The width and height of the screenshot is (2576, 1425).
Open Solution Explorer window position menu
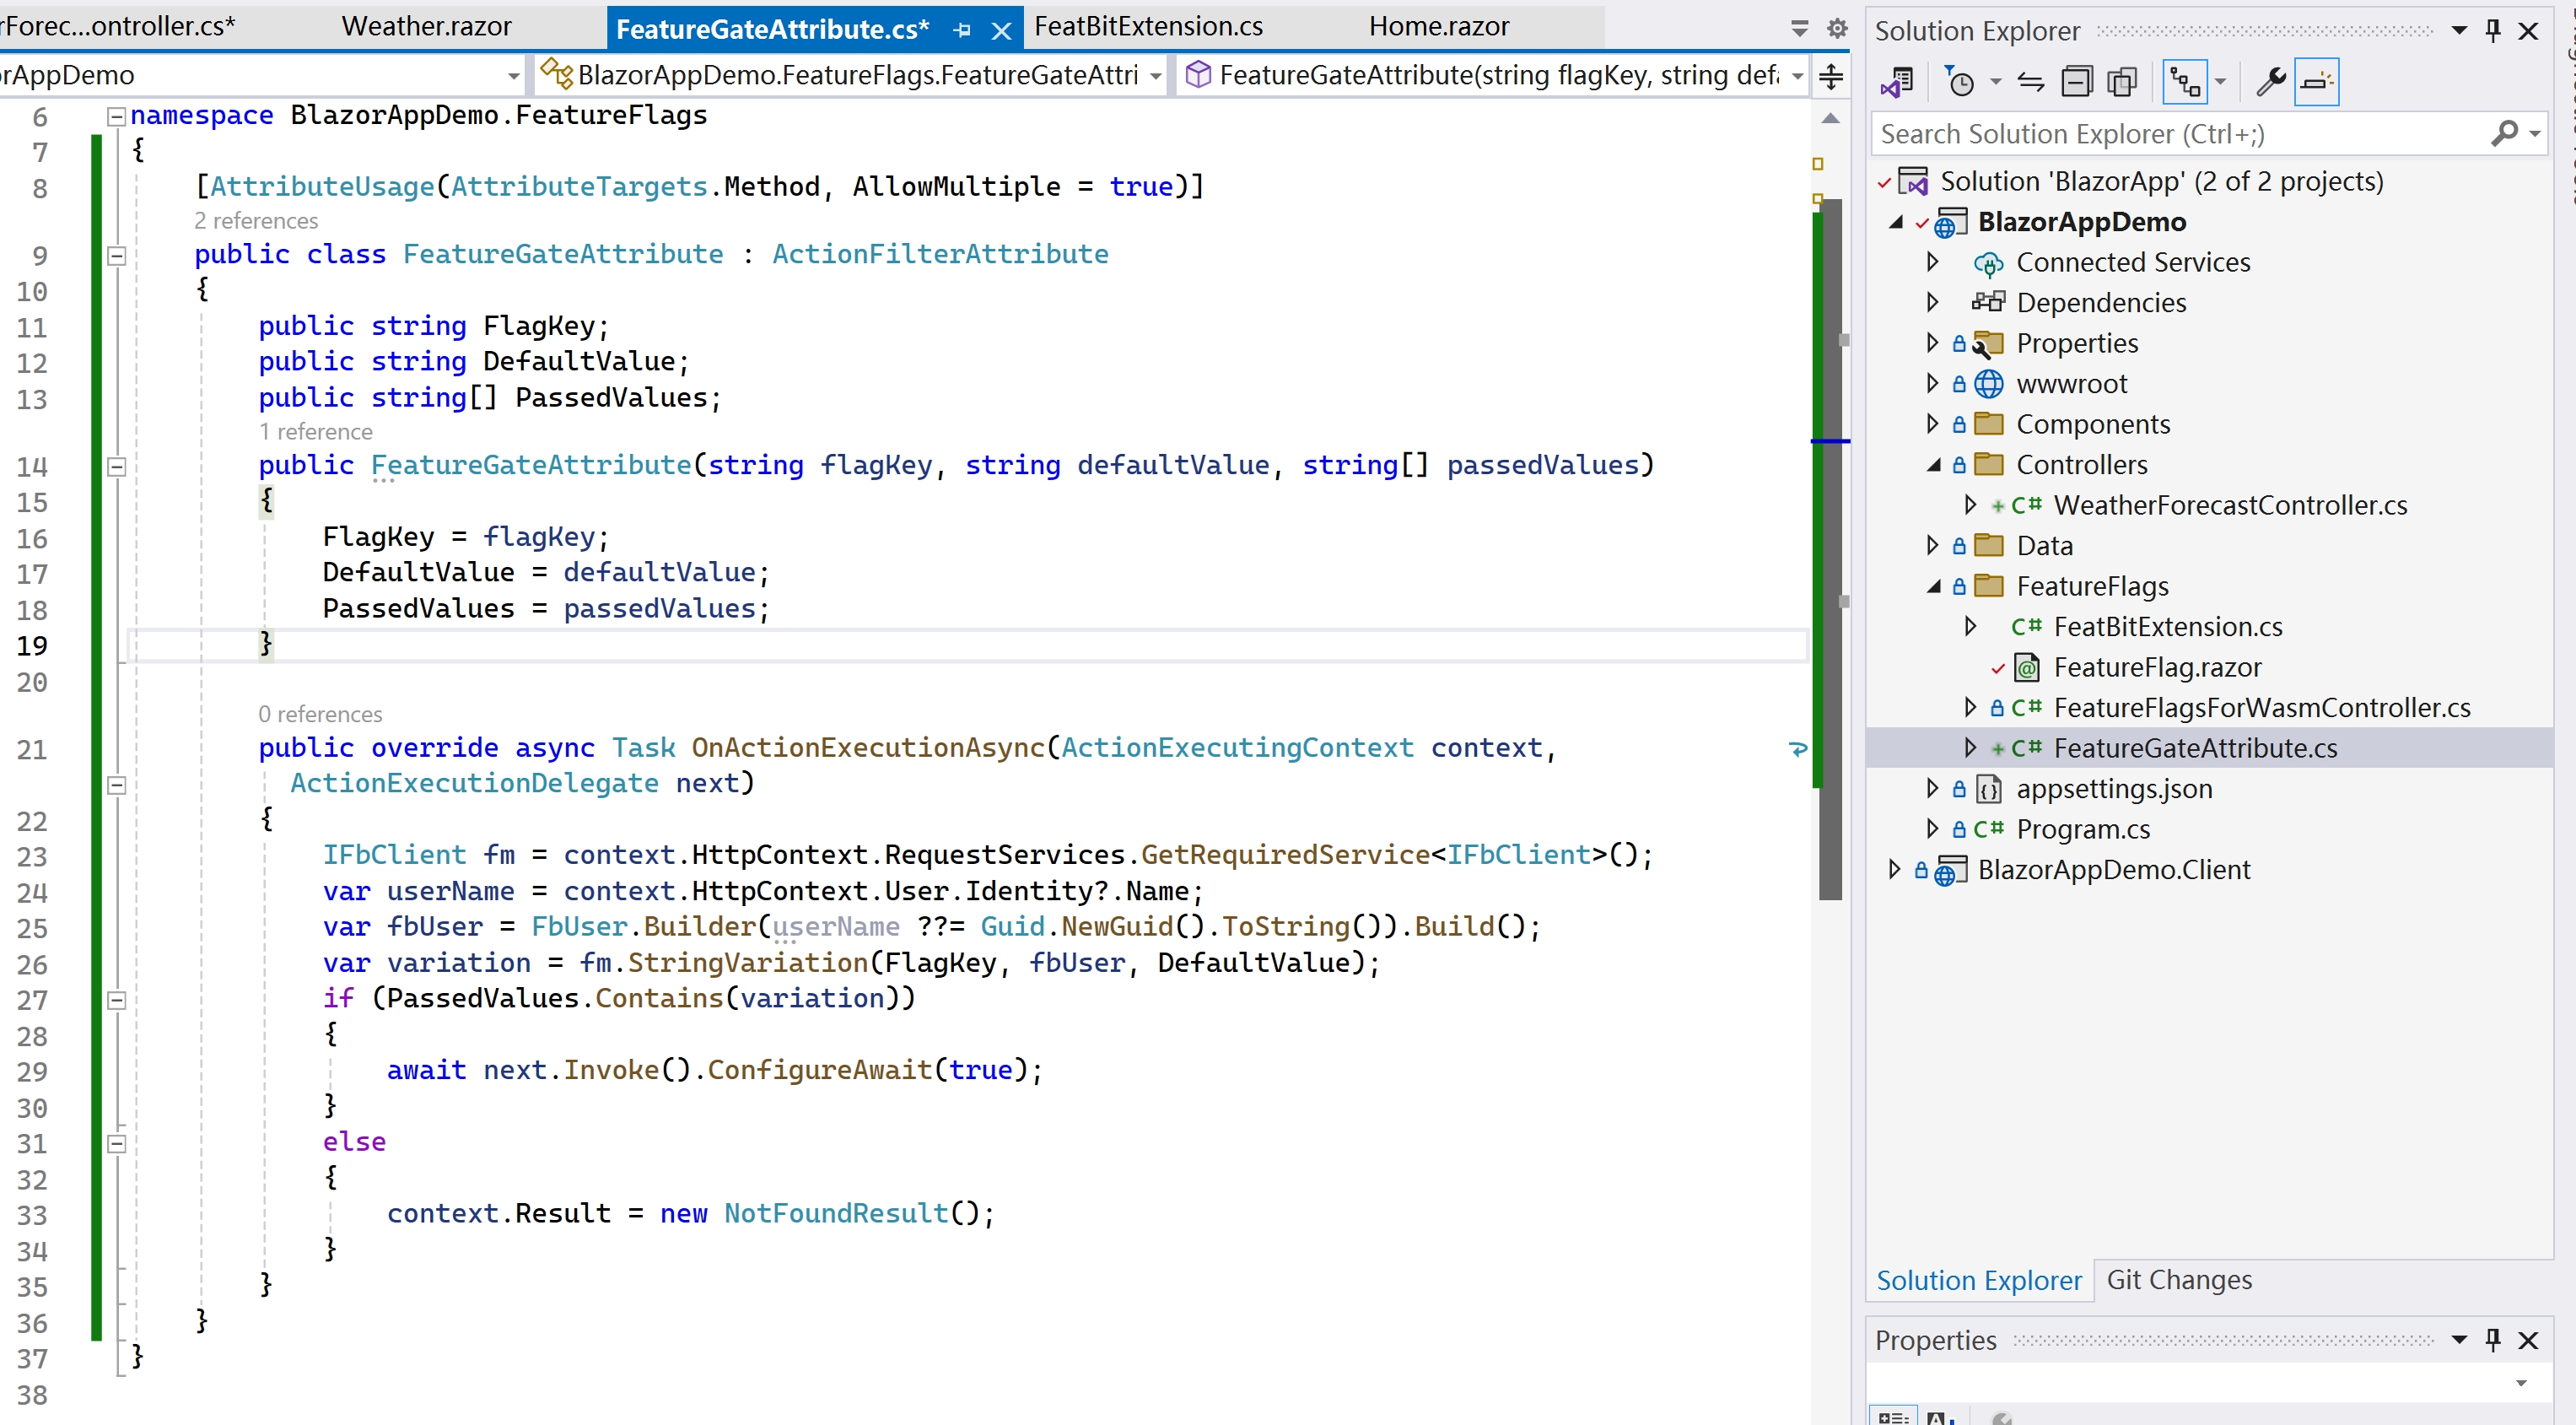pos(2459,31)
